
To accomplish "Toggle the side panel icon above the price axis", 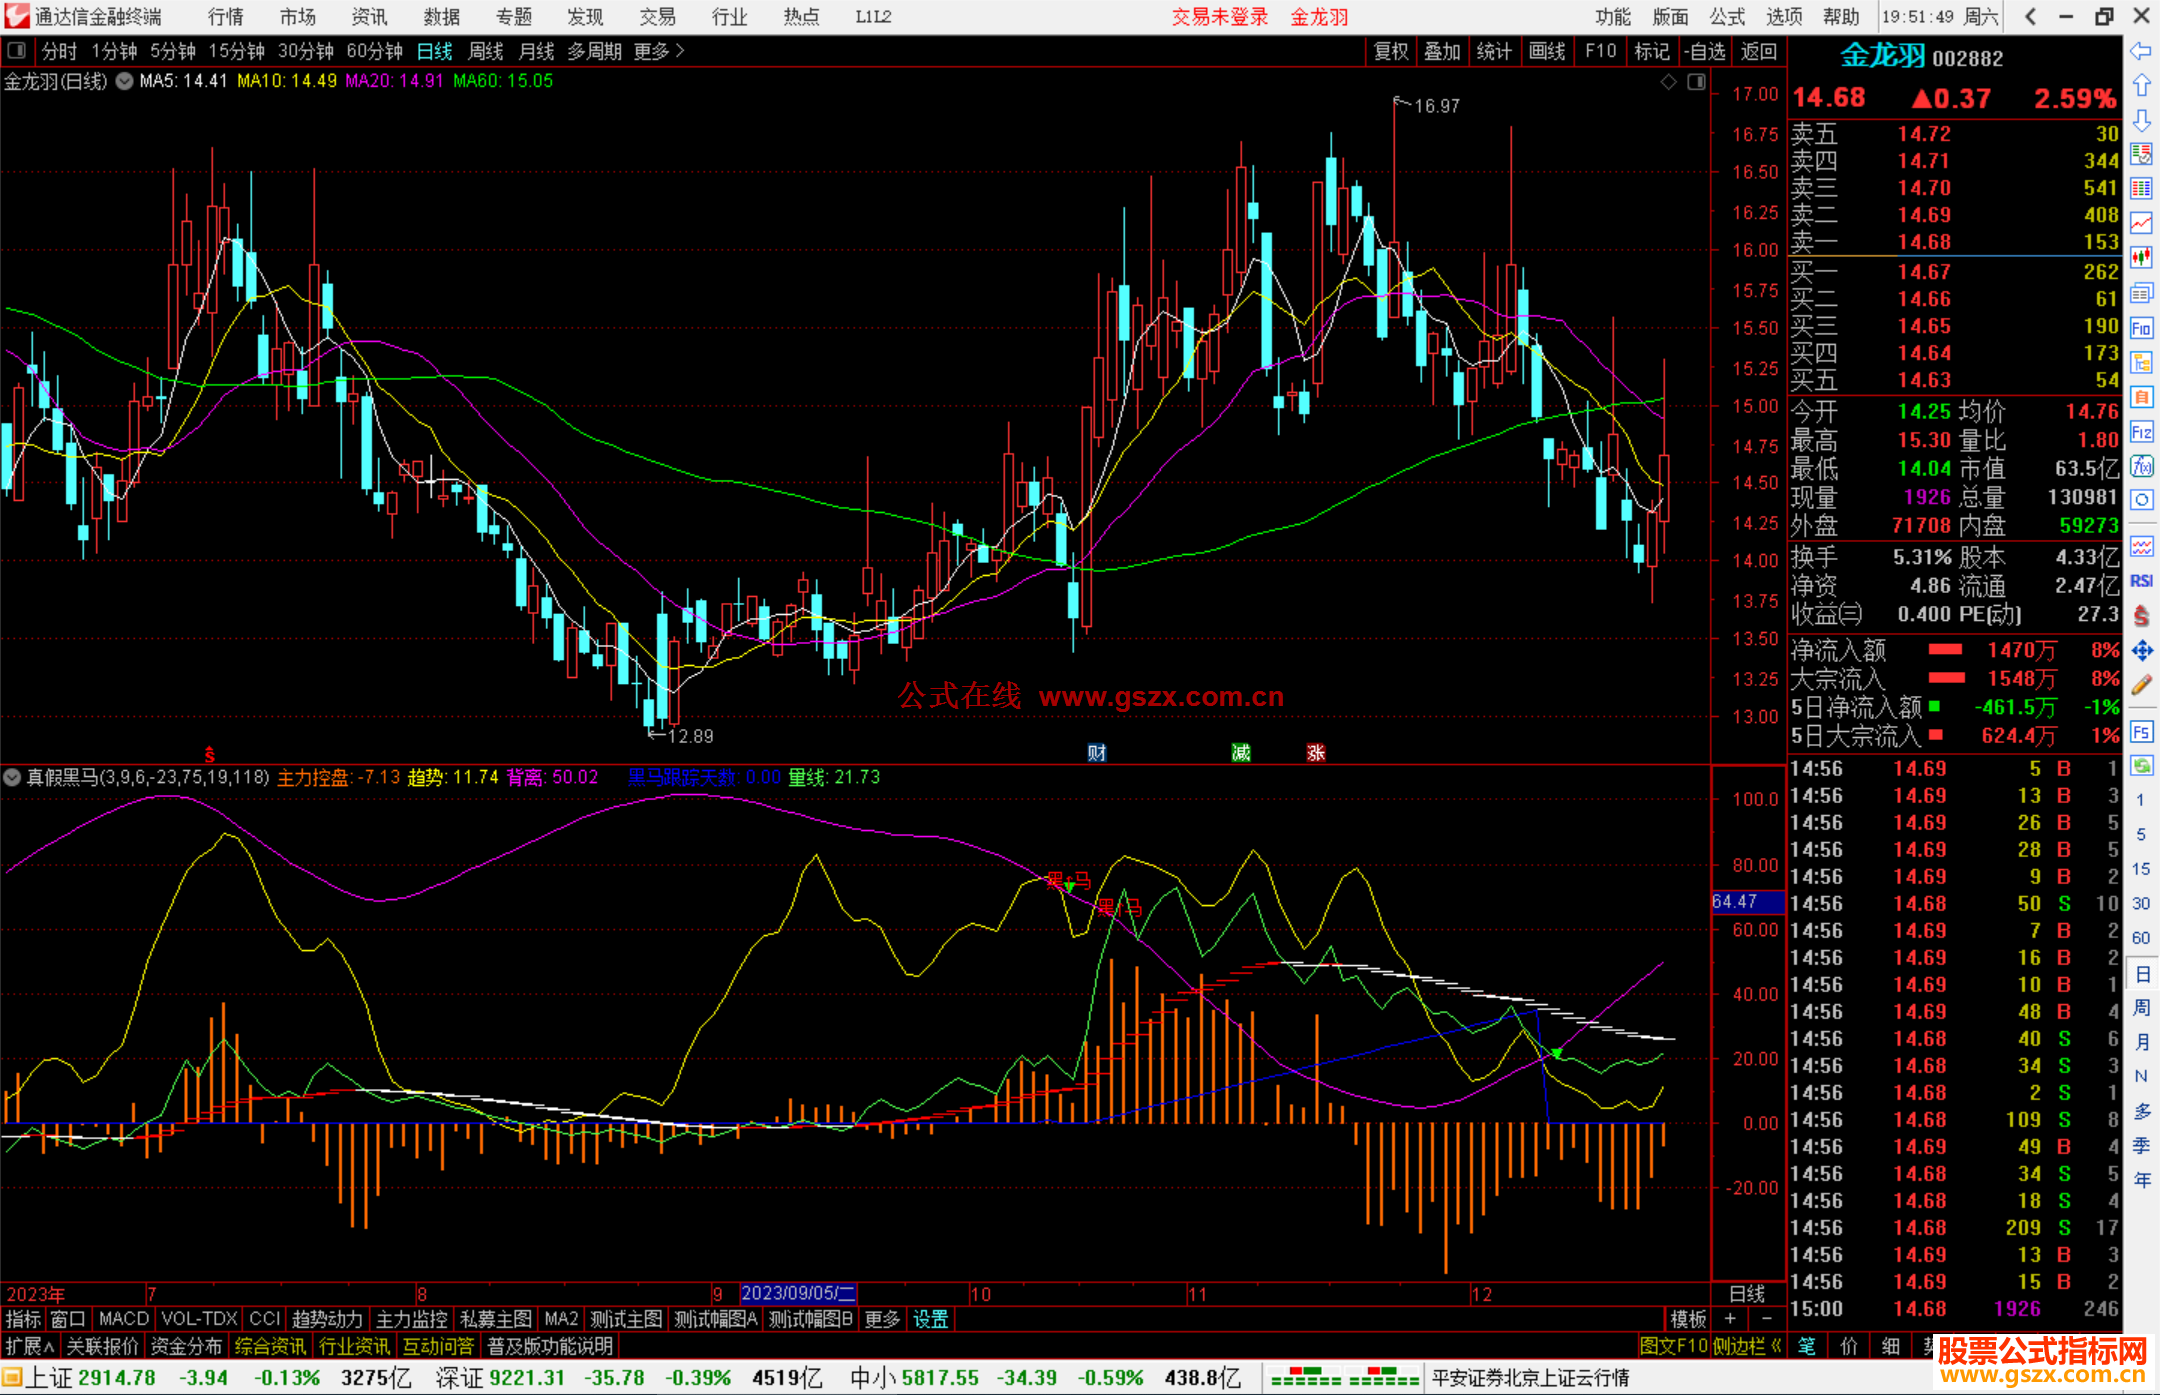I will (x=1696, y=82).
